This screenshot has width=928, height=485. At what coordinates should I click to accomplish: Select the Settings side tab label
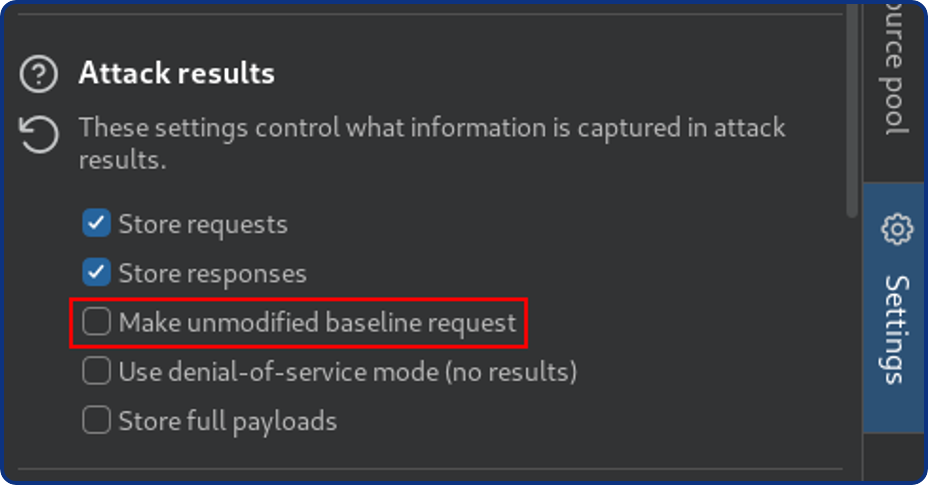pyautogui.click(x=896, y=328)
